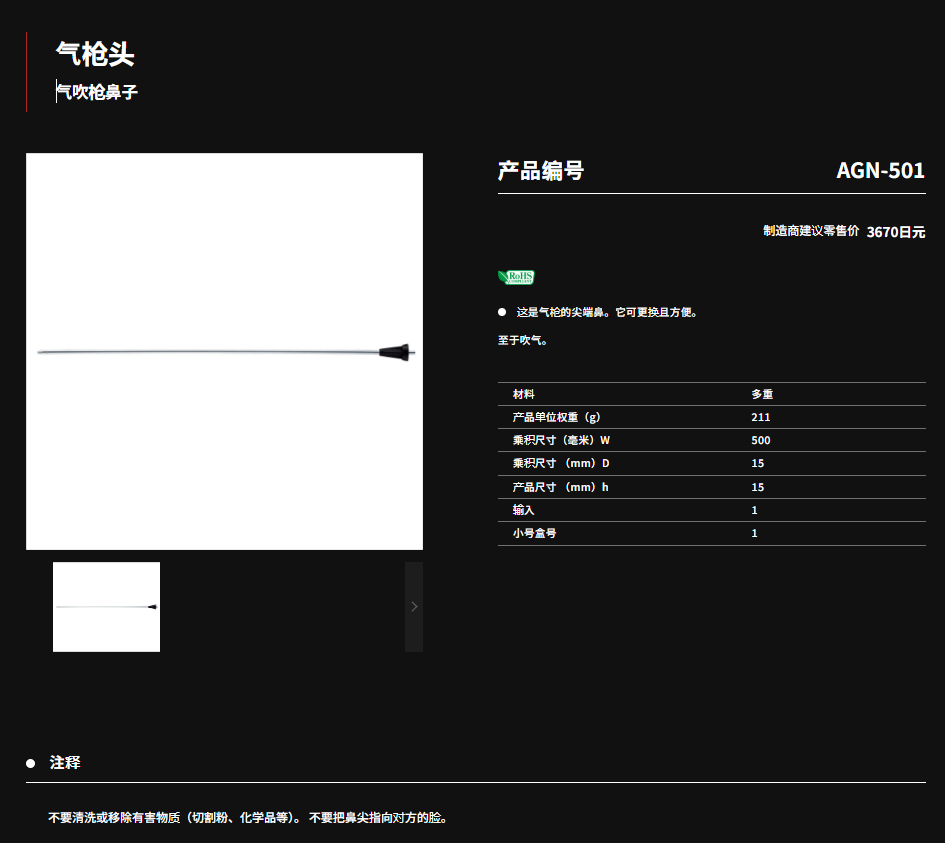Click the 小号盒号 row label
This screenshot has width=945, height=843.
point(534,533)
